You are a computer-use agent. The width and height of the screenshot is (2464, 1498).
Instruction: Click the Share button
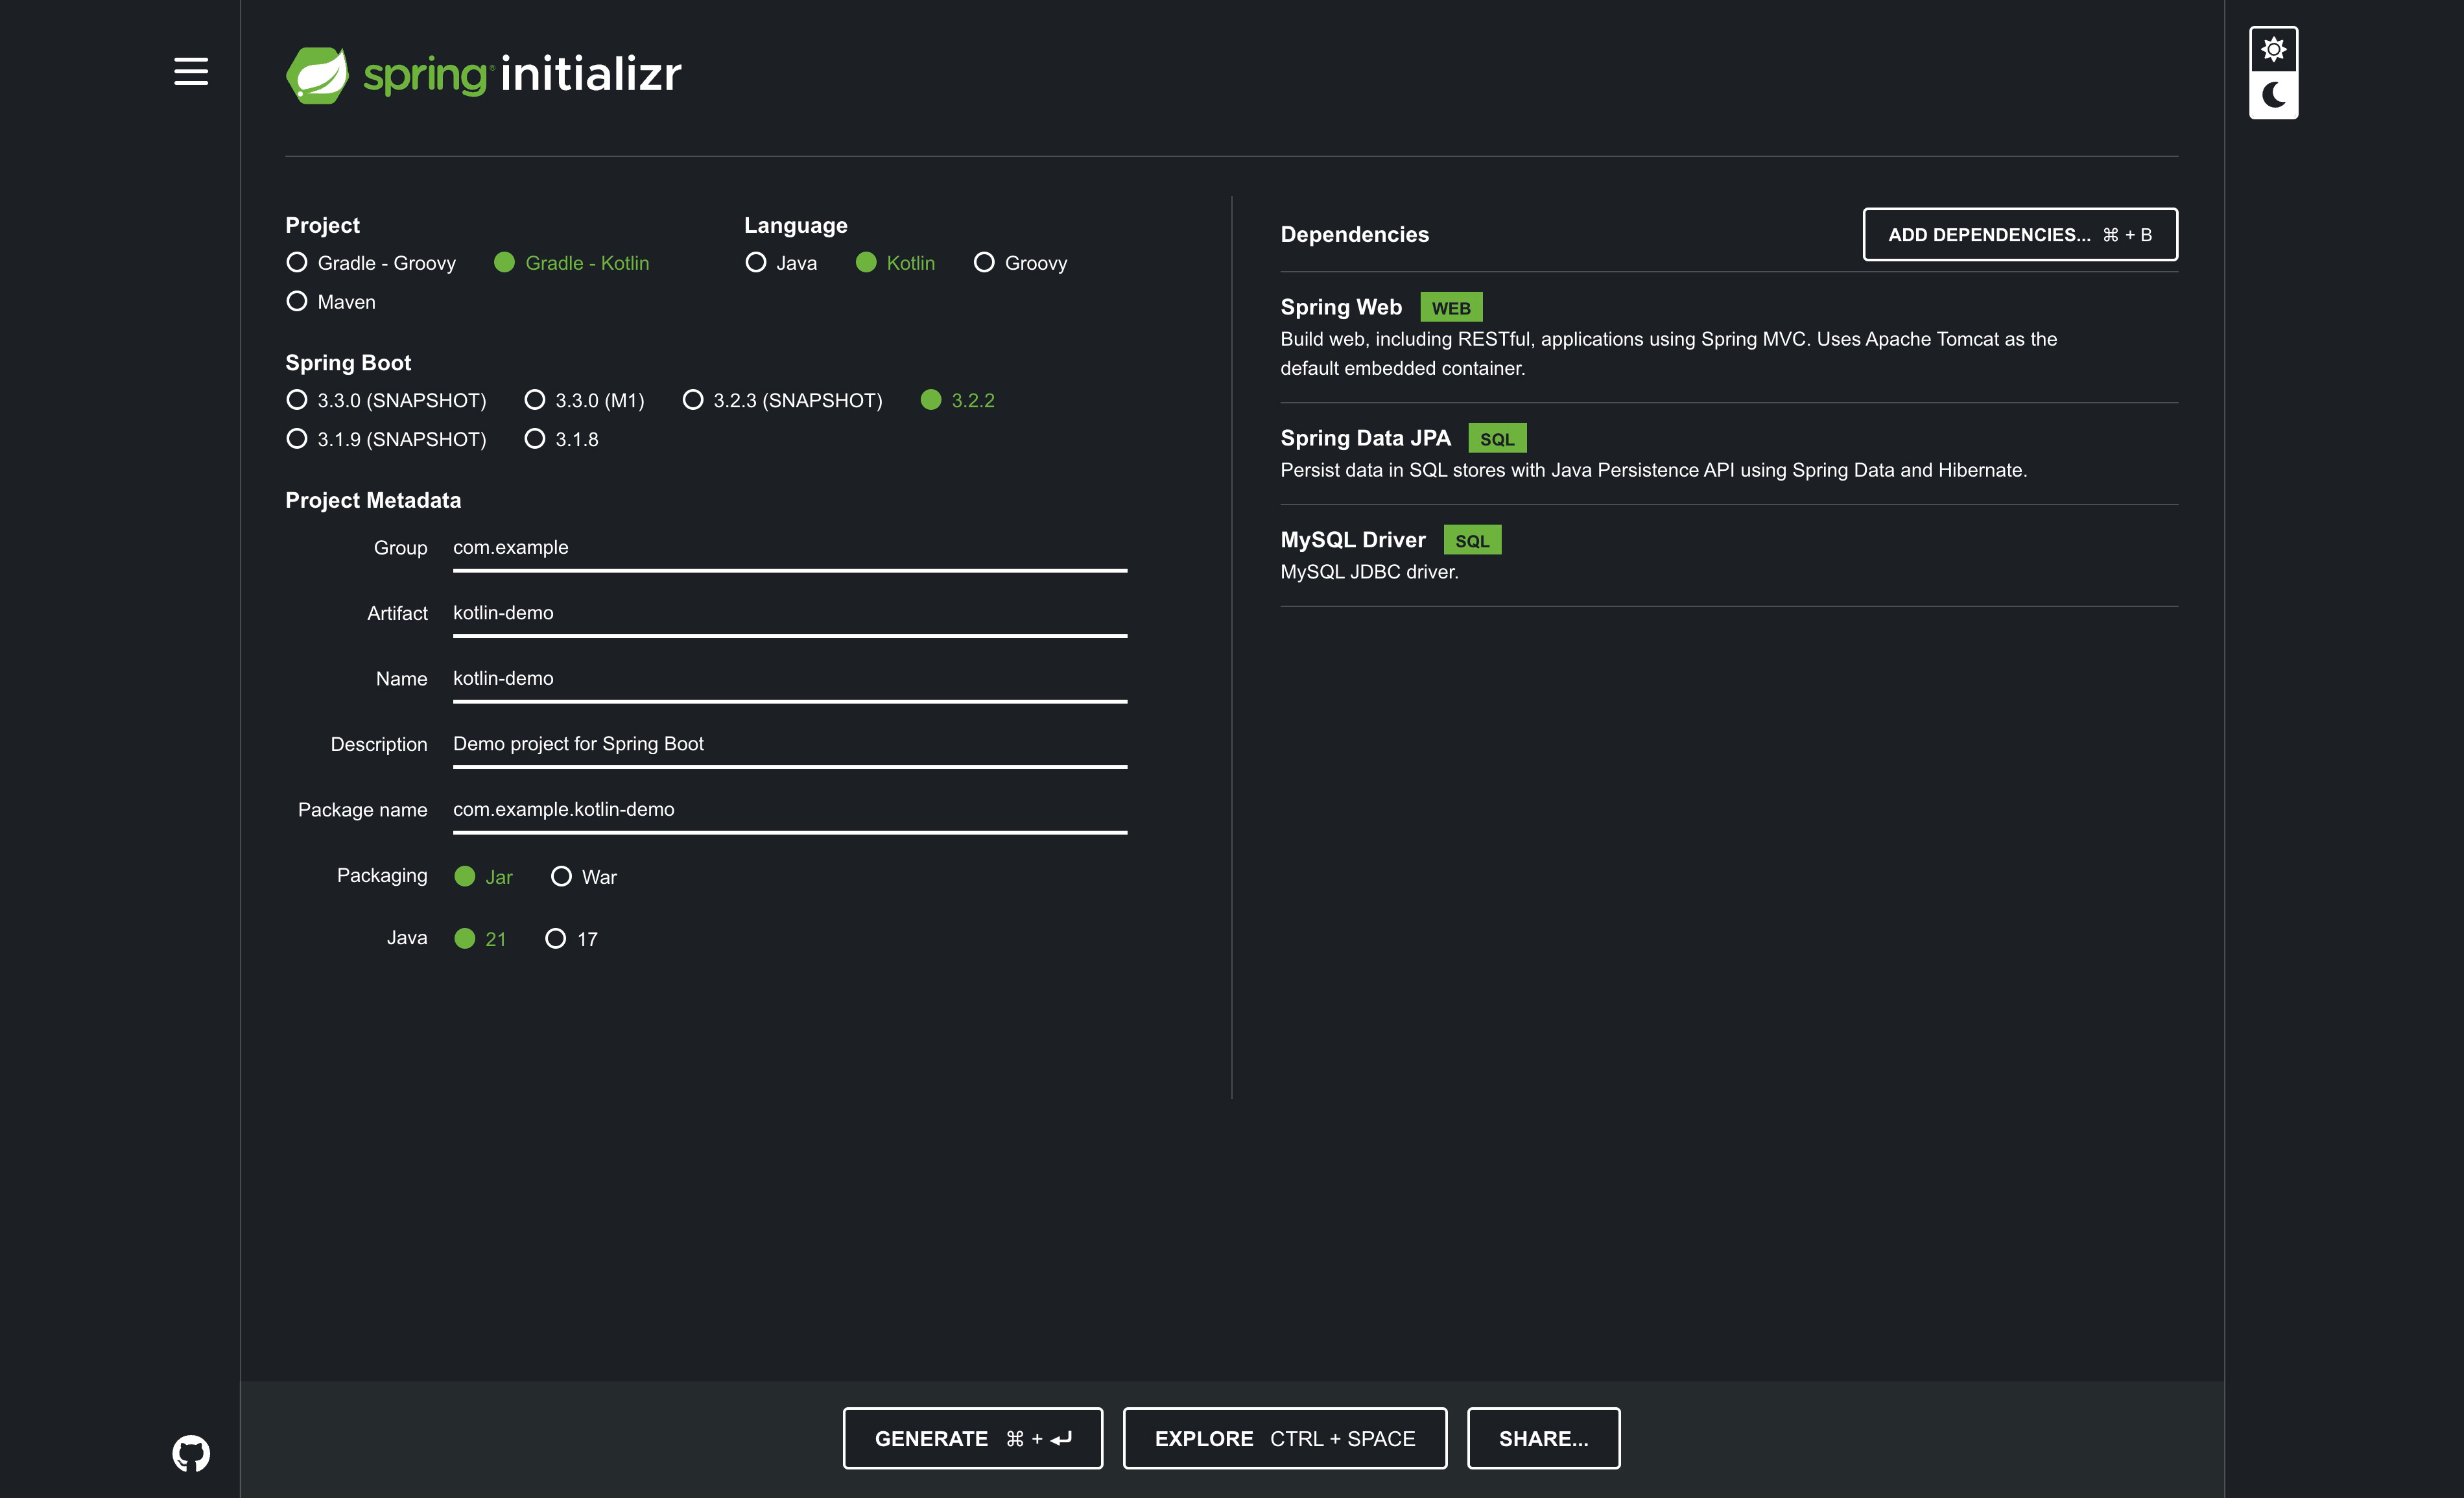[1542, 1438]
